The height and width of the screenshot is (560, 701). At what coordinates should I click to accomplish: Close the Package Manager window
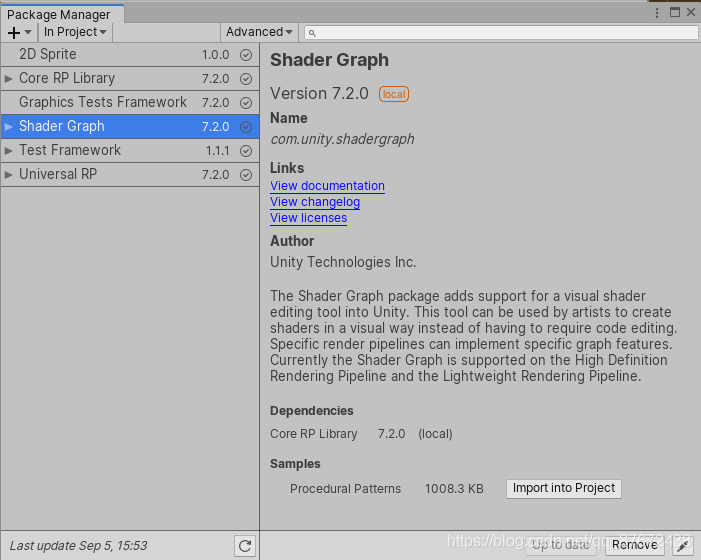(691, 13)
